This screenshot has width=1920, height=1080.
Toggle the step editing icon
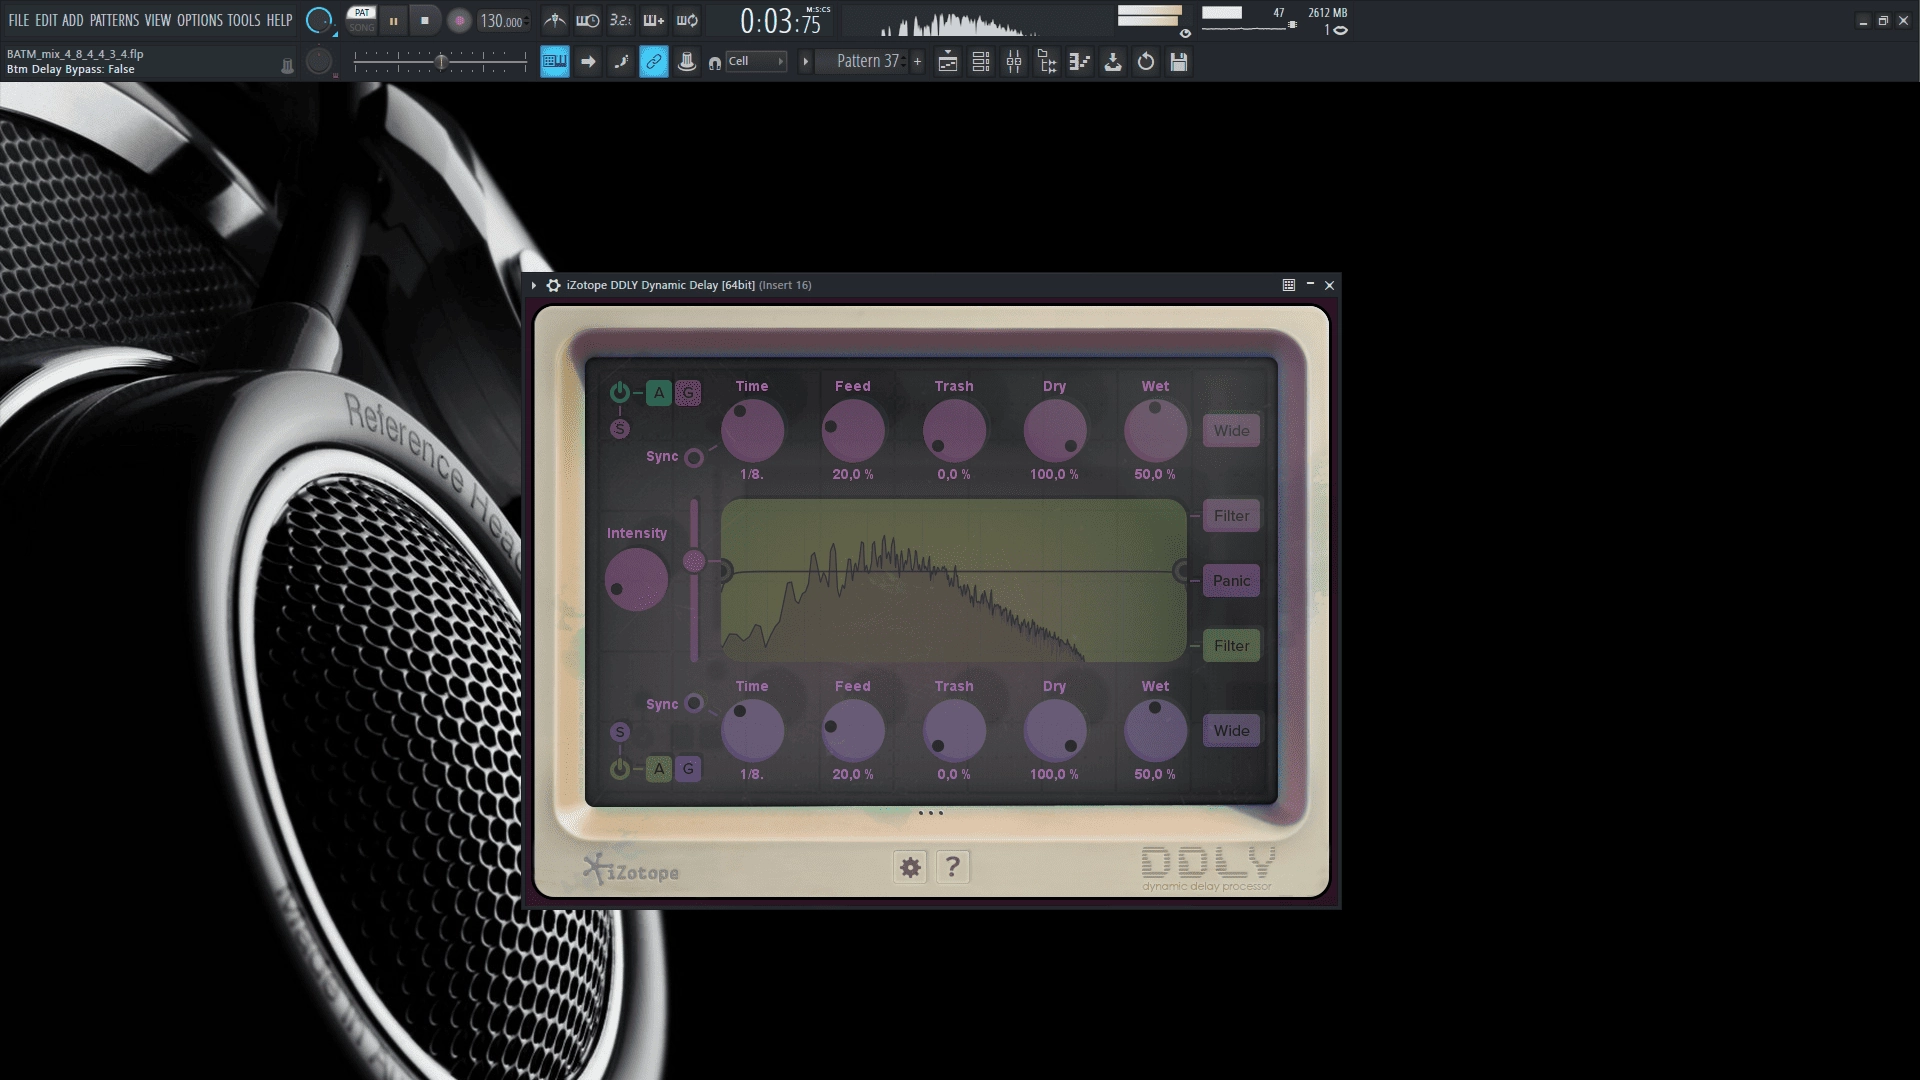point(621,62)
